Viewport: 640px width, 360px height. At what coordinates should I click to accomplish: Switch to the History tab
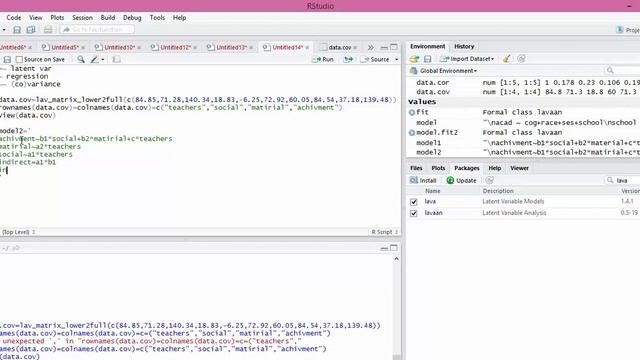click(464, 47)
